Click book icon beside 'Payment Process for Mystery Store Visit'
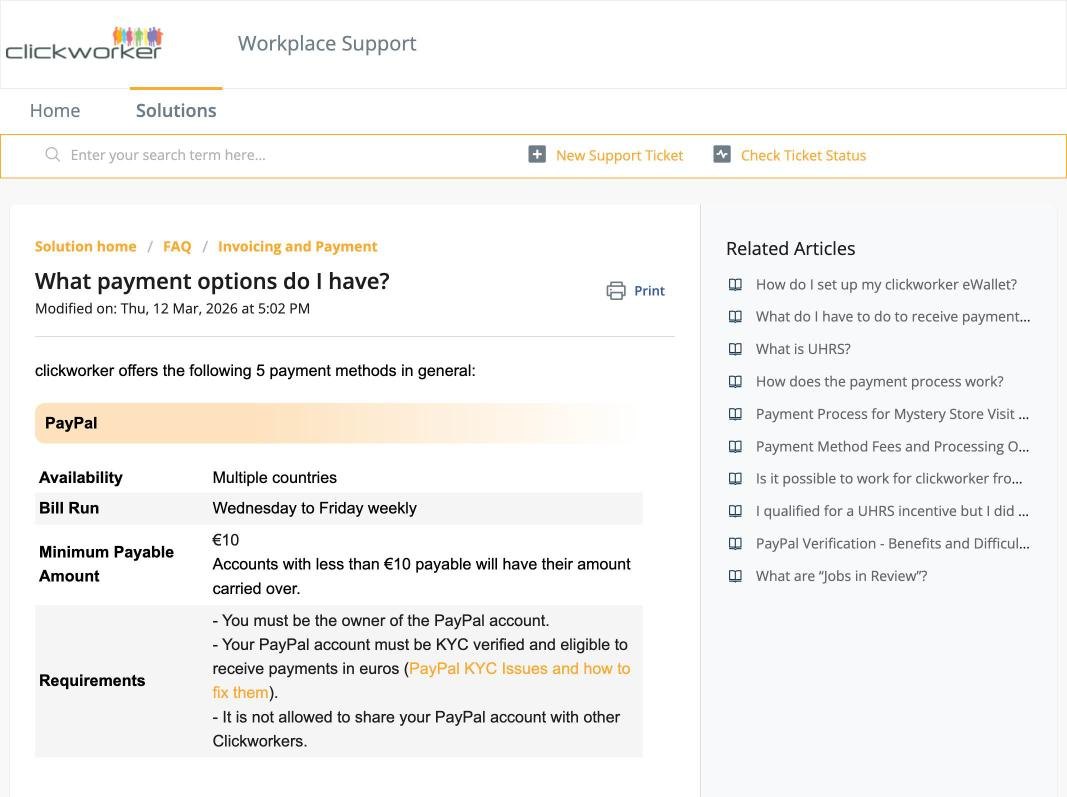Screen dimensions: 1067x797 (736, 414)
